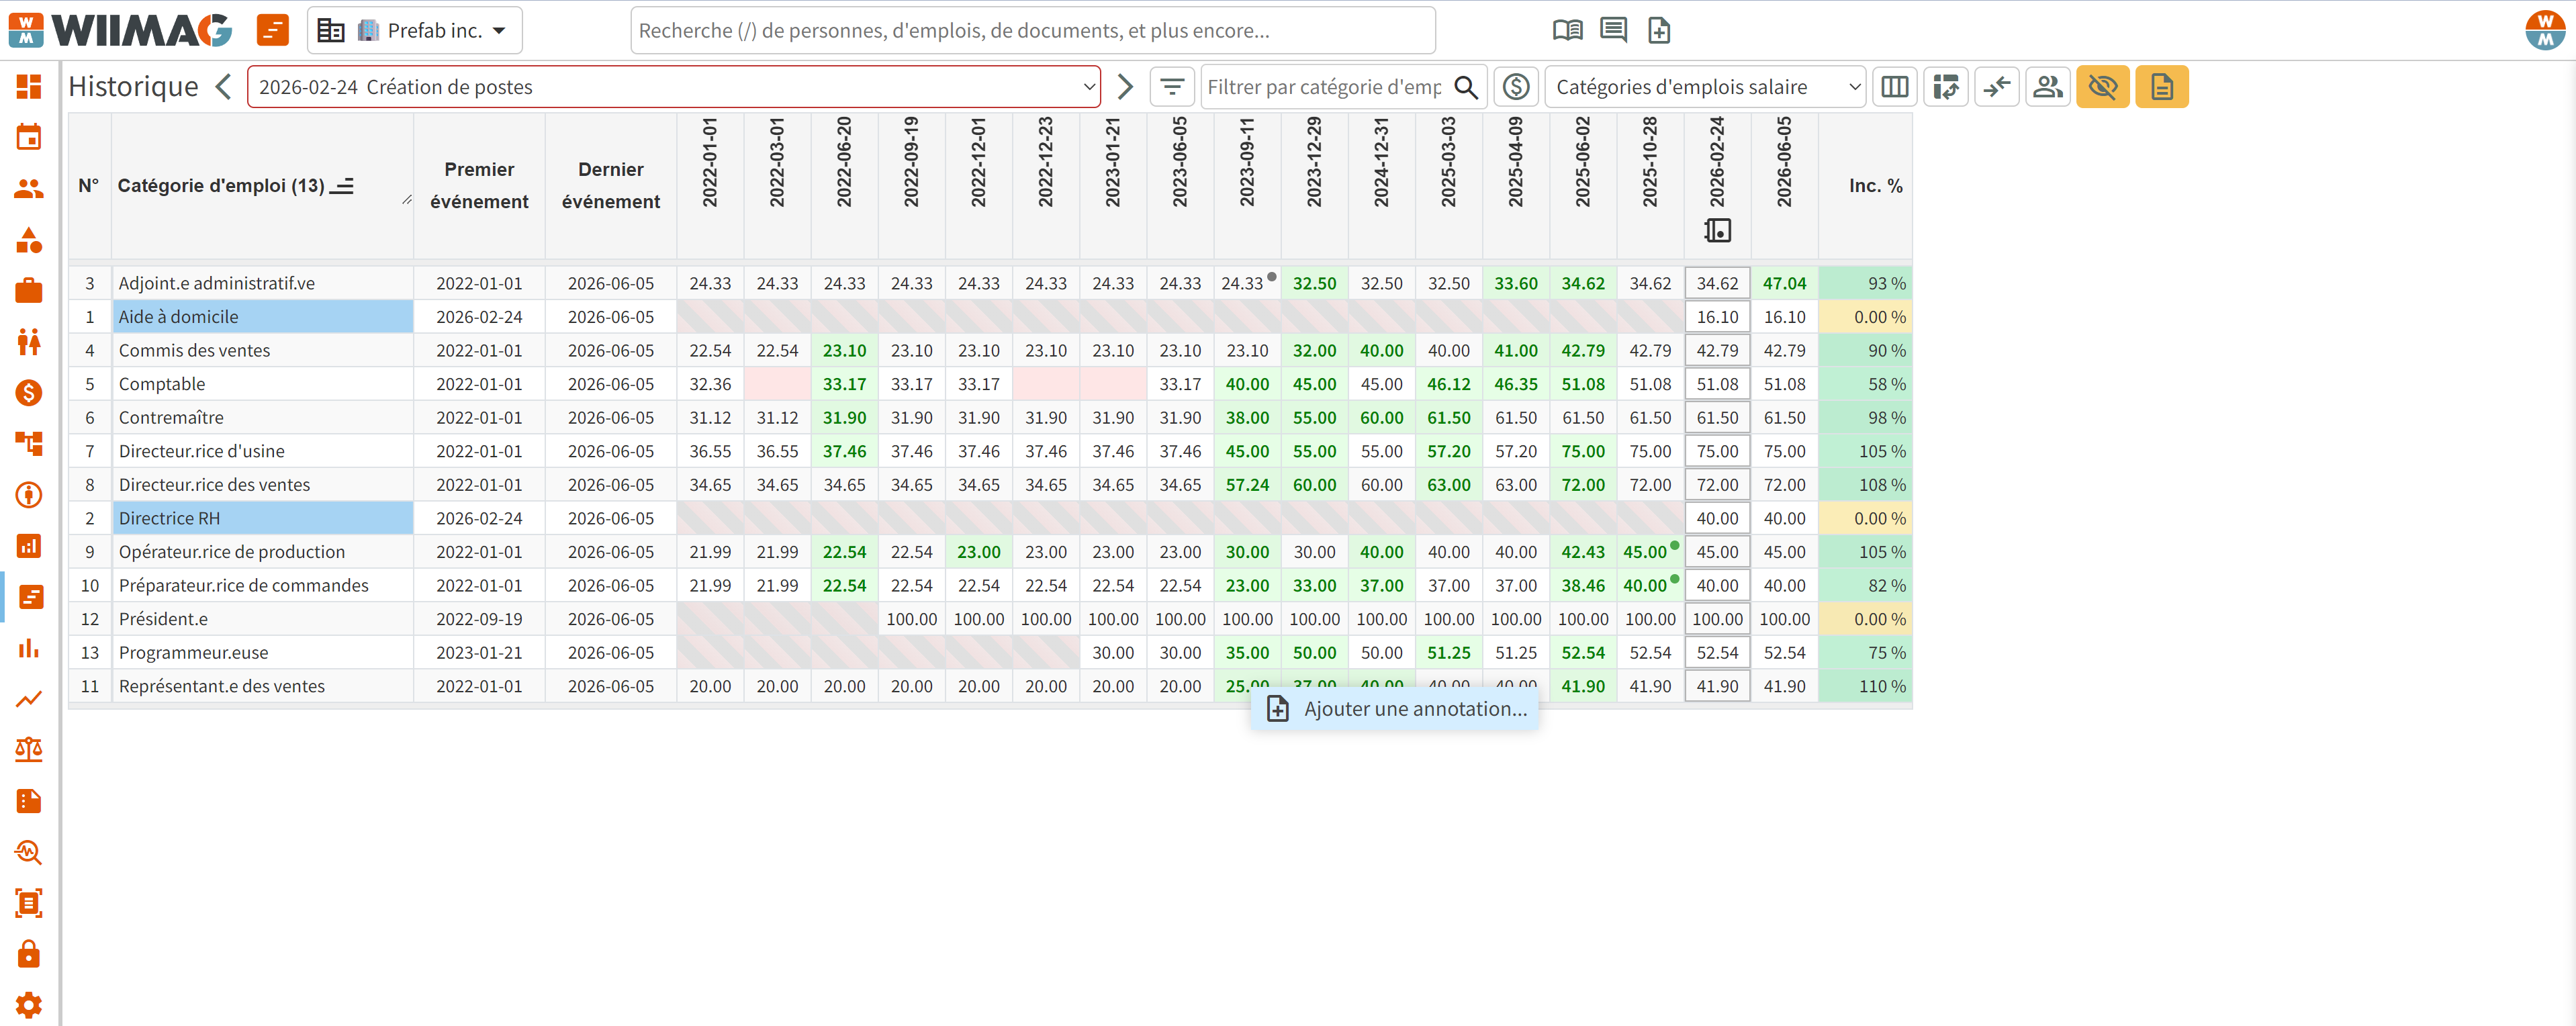2576x1026 pixels.
Task: Go to the previous history event arrow
Action: (224, 87)
